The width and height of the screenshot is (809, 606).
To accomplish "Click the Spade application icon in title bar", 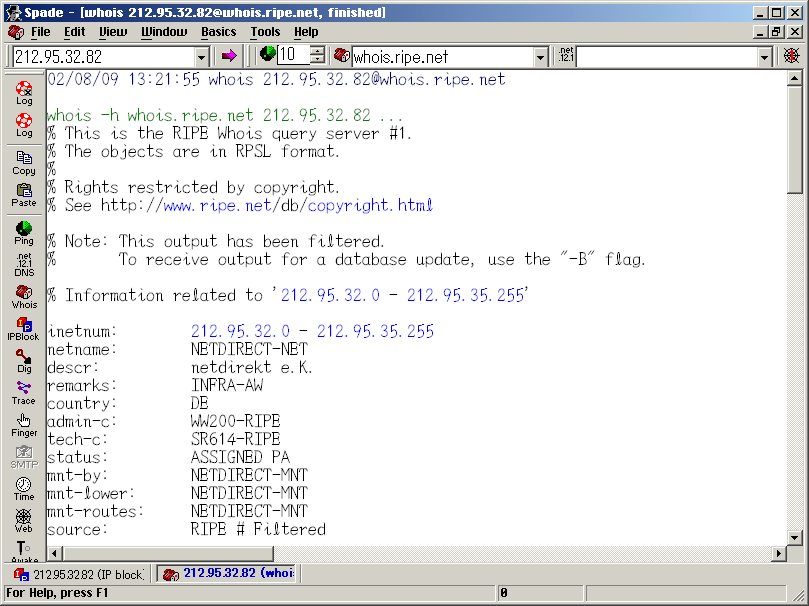I will [13, 12].
